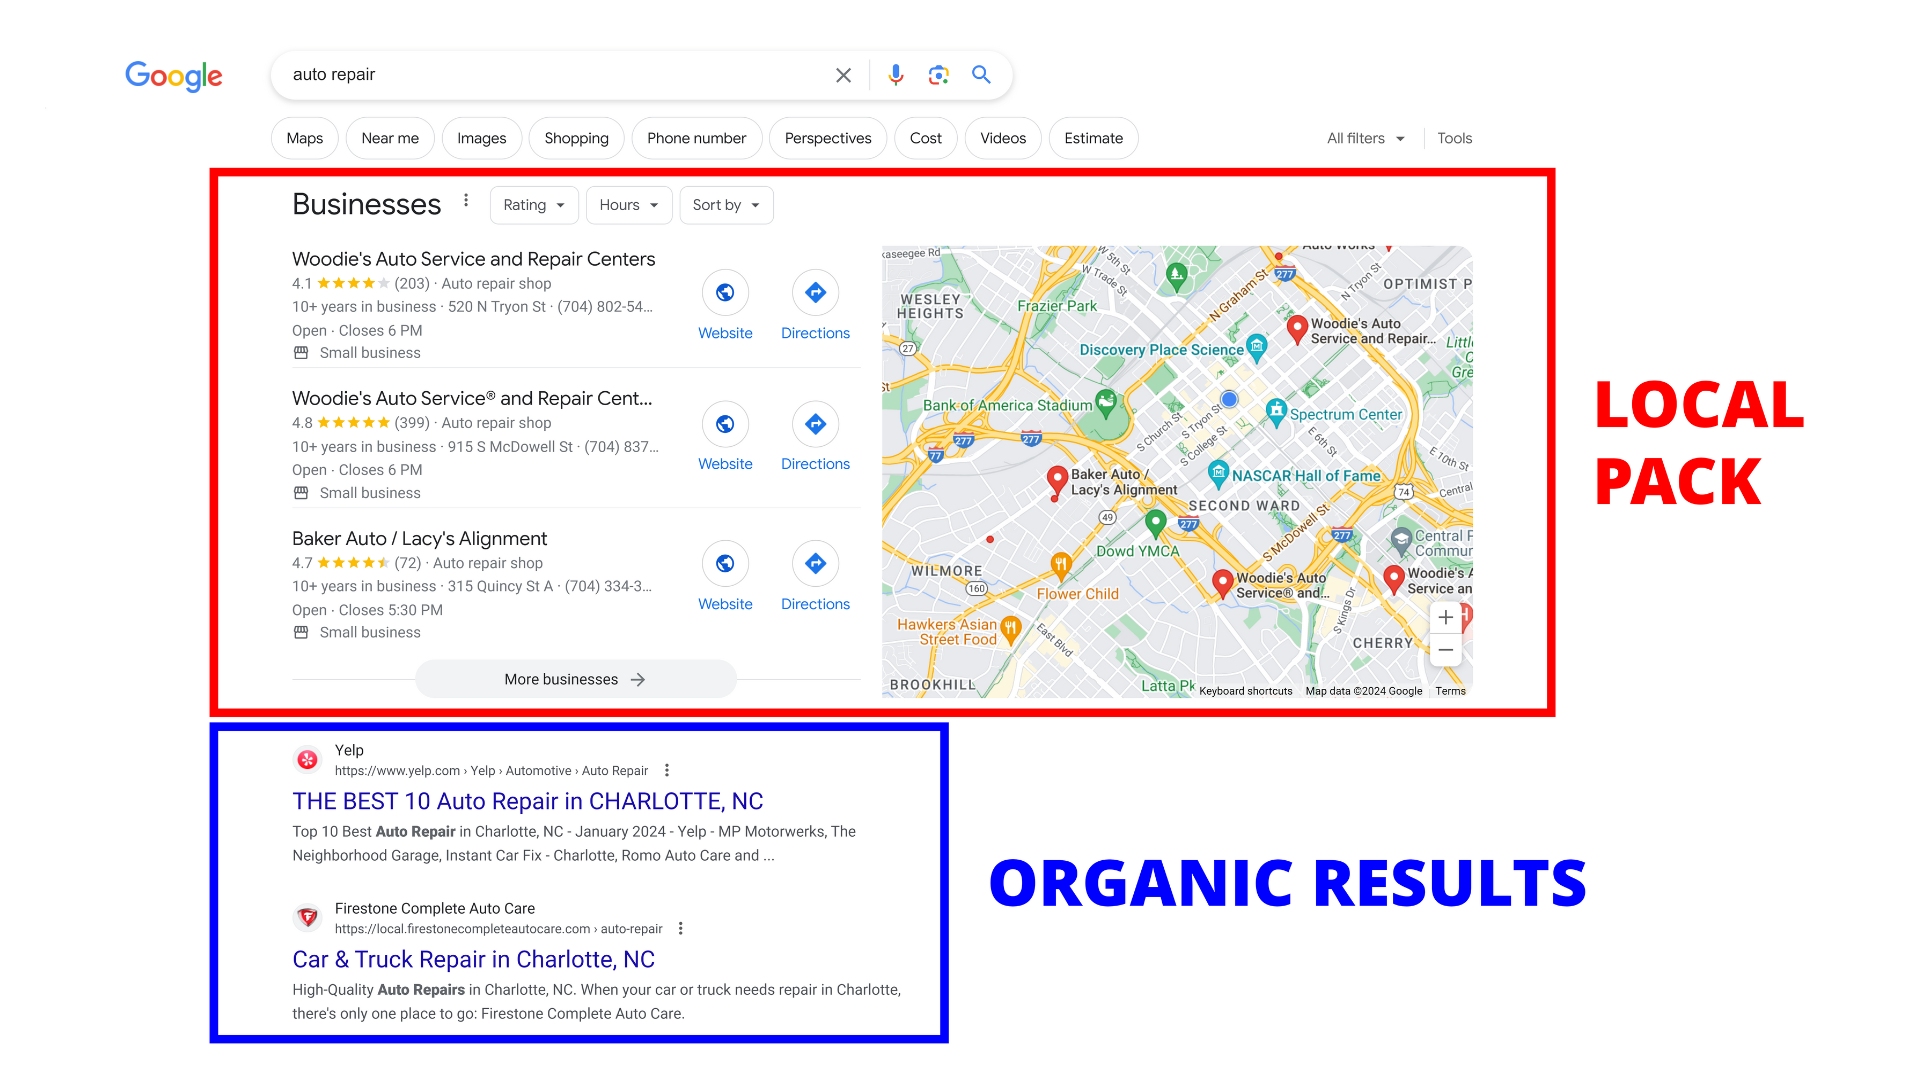Click Keyboard shortcuts on the map
This screenshot has width=1920, height=1080.
point(1246,691)
